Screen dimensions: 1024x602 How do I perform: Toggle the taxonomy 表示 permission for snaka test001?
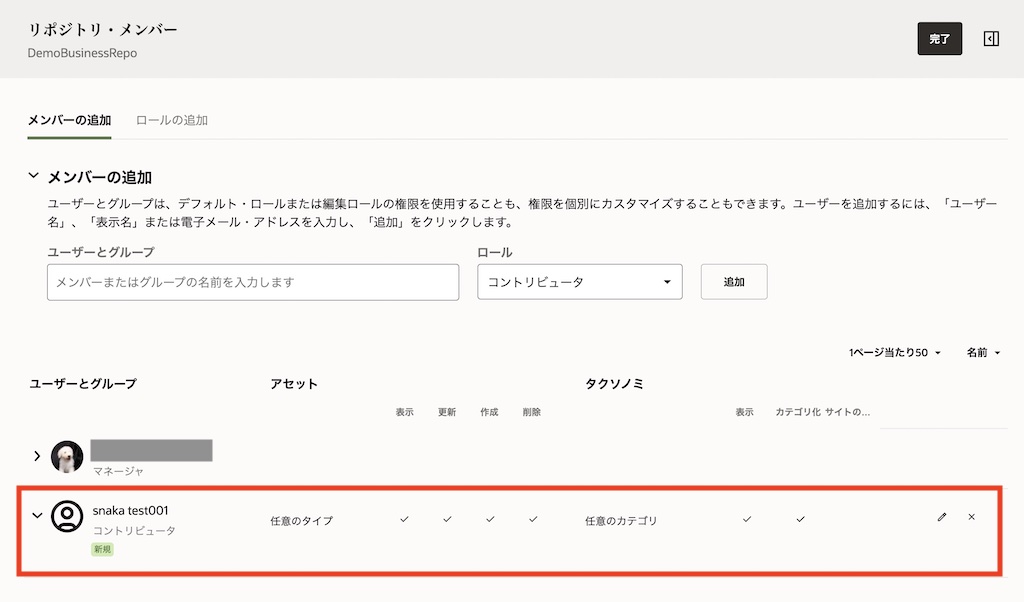[746, 519]
